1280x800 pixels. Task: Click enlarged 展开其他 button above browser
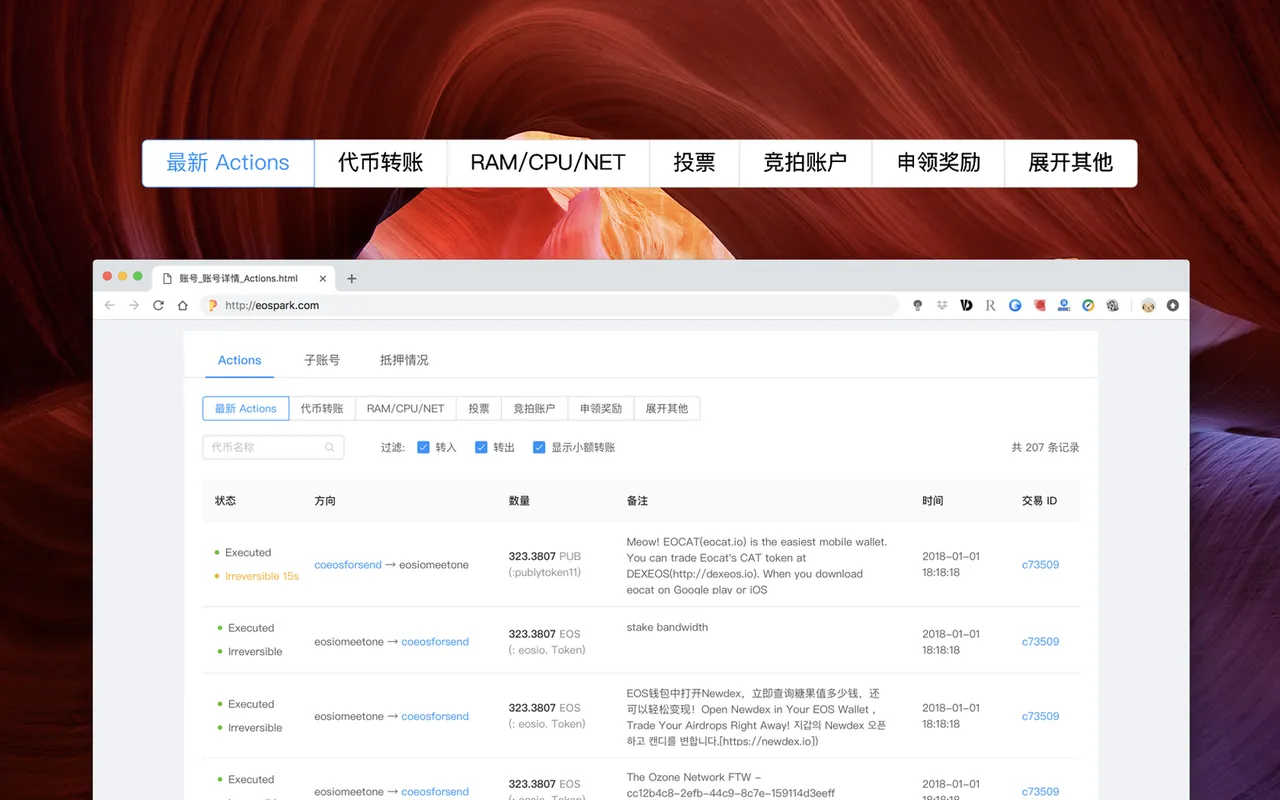point(1071,163)
